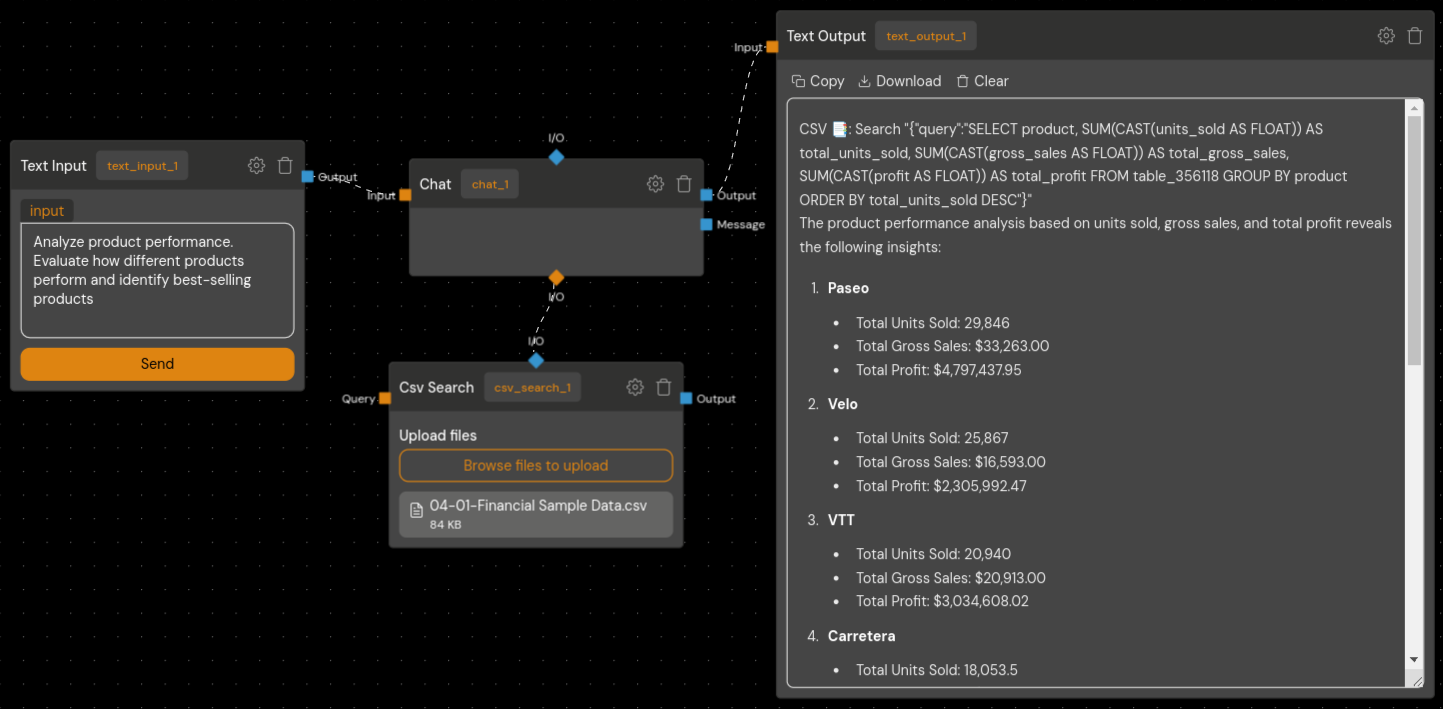The image size is (1443, 709).
Task: Click 'Total Gross Sales: $33,263.00' line
Action: click(952, 346)
